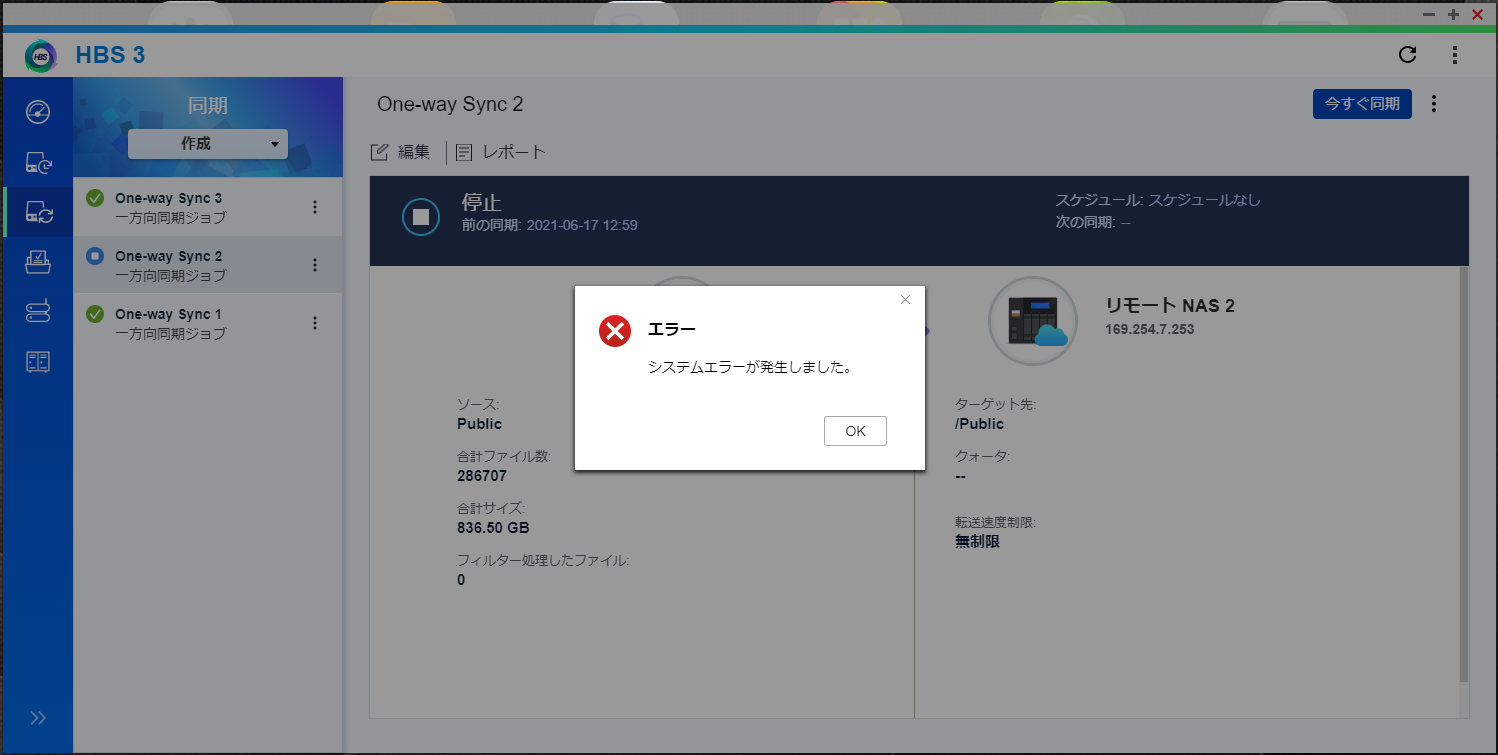
Task: Select the Sync section sidebar icon
Action: (x=38, y=211)
